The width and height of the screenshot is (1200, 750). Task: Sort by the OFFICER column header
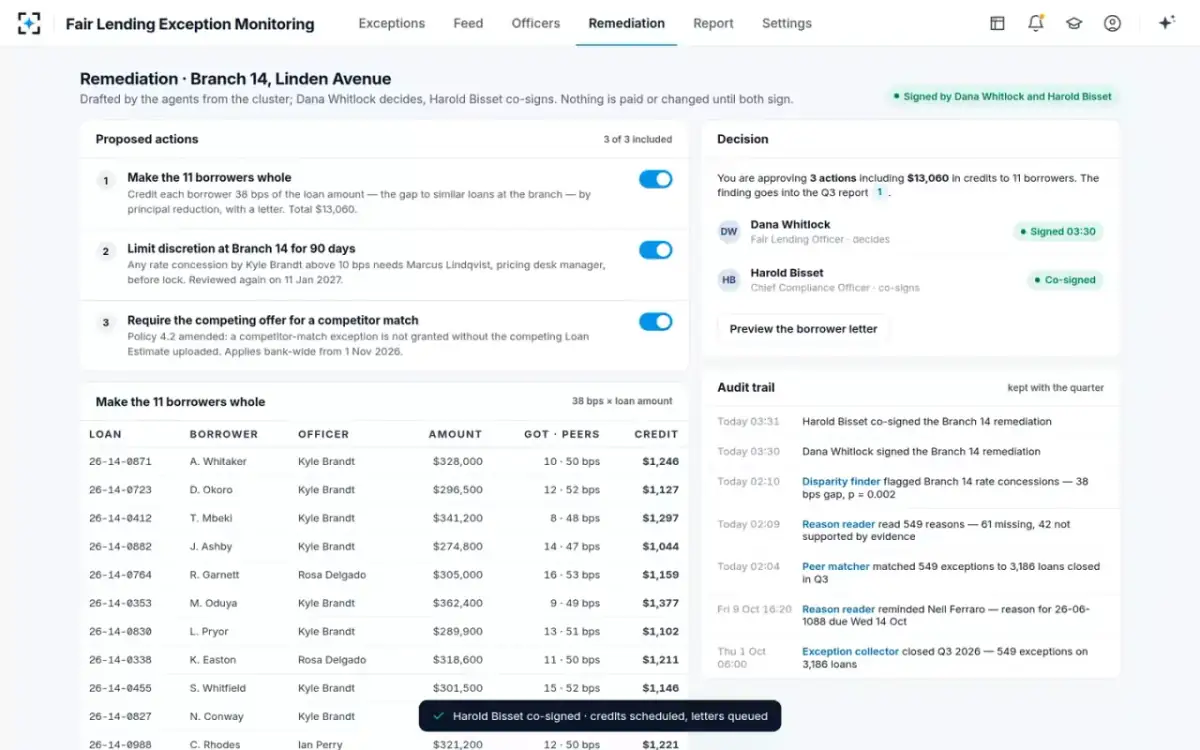324,434
